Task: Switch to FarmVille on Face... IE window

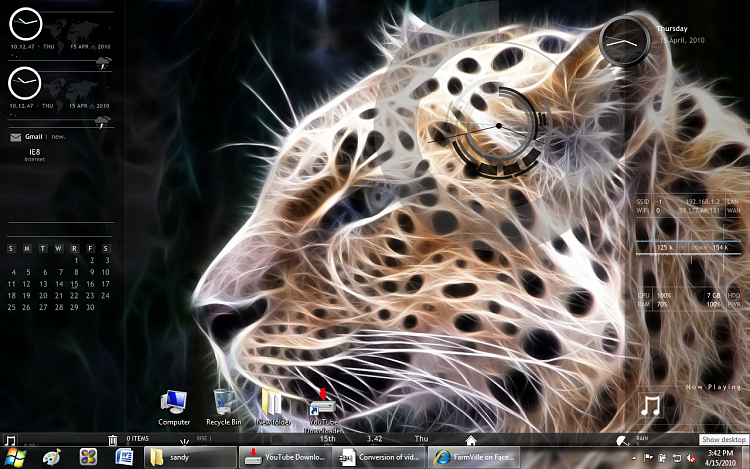Action: [x=474, y=458]
